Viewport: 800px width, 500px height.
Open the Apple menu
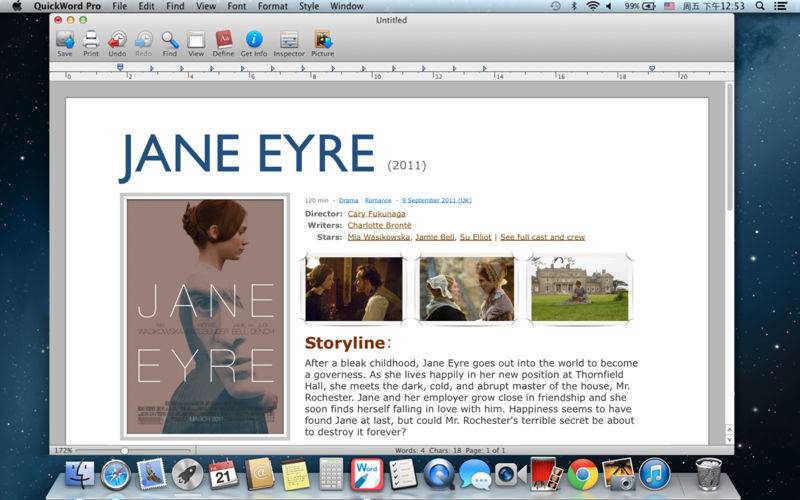[x=17, y=6]
